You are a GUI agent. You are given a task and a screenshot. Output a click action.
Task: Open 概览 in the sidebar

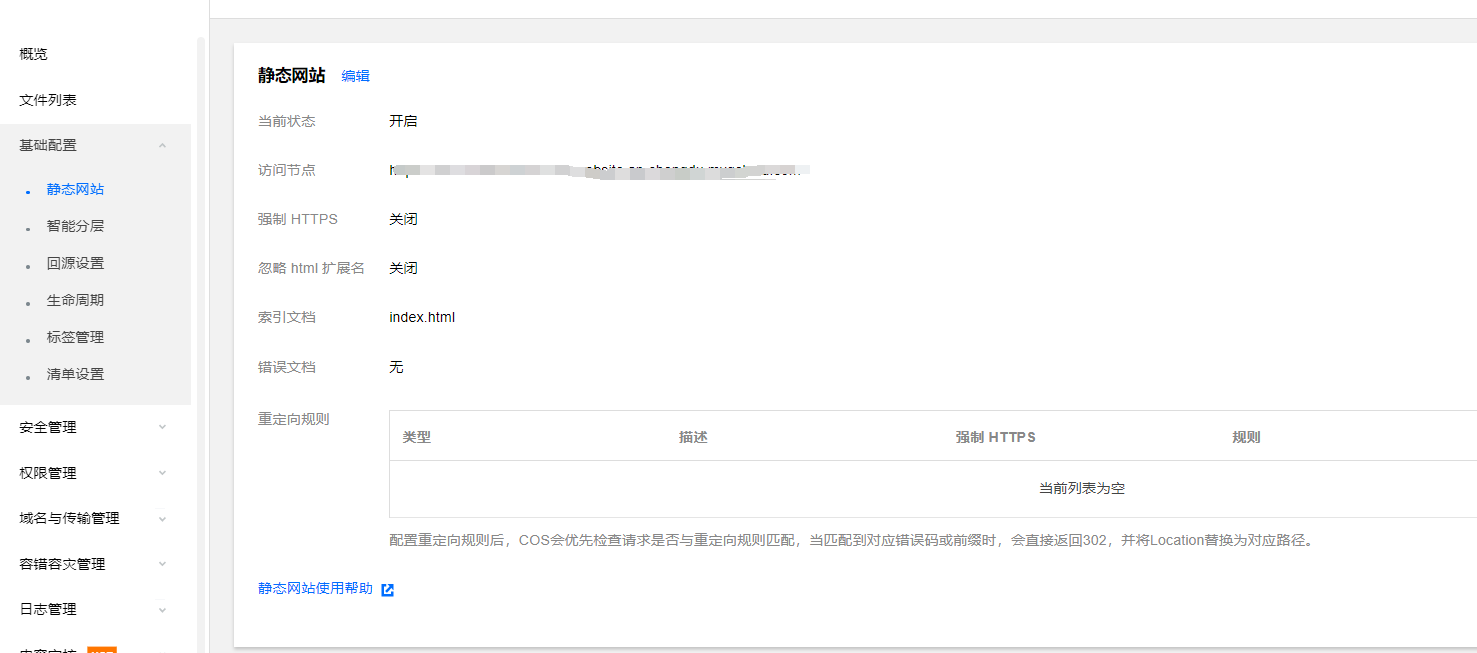[x=34, y=54]
